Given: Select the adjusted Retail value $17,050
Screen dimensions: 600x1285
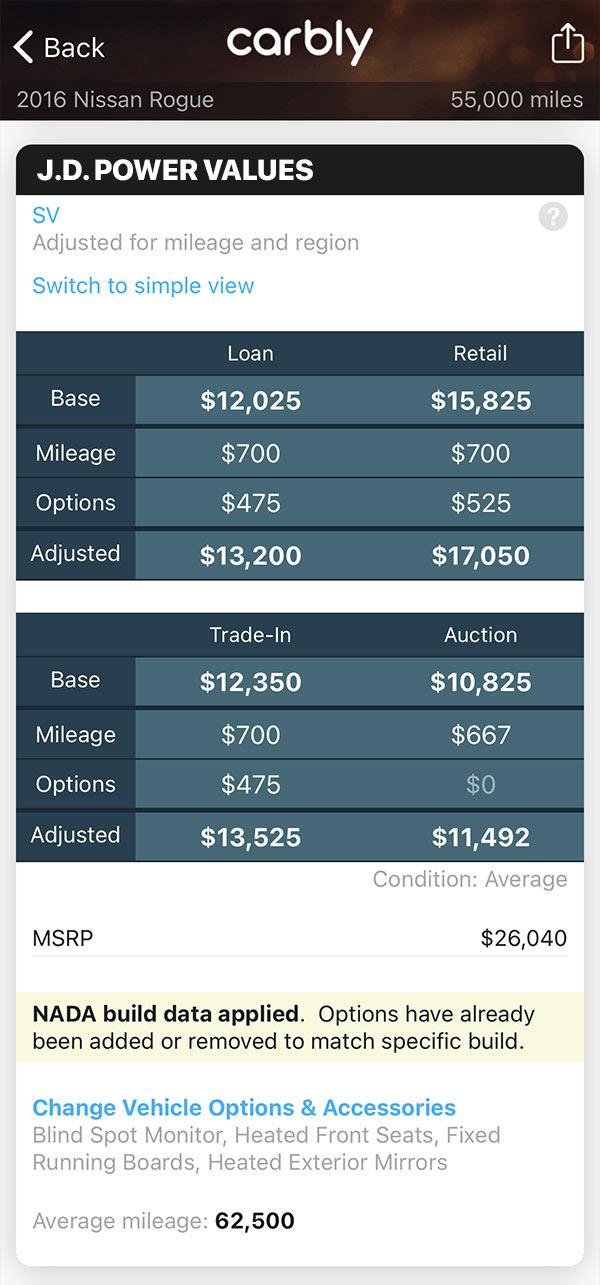Looking at the screenshot, I should point(481,555).
